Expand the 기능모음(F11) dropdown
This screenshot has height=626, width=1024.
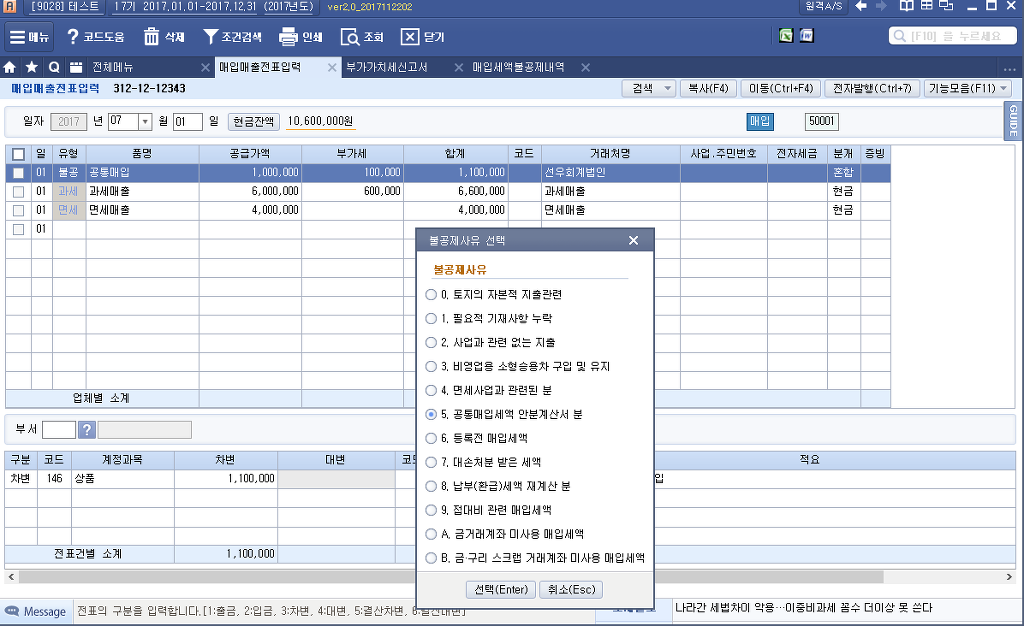pos(1004,89)
